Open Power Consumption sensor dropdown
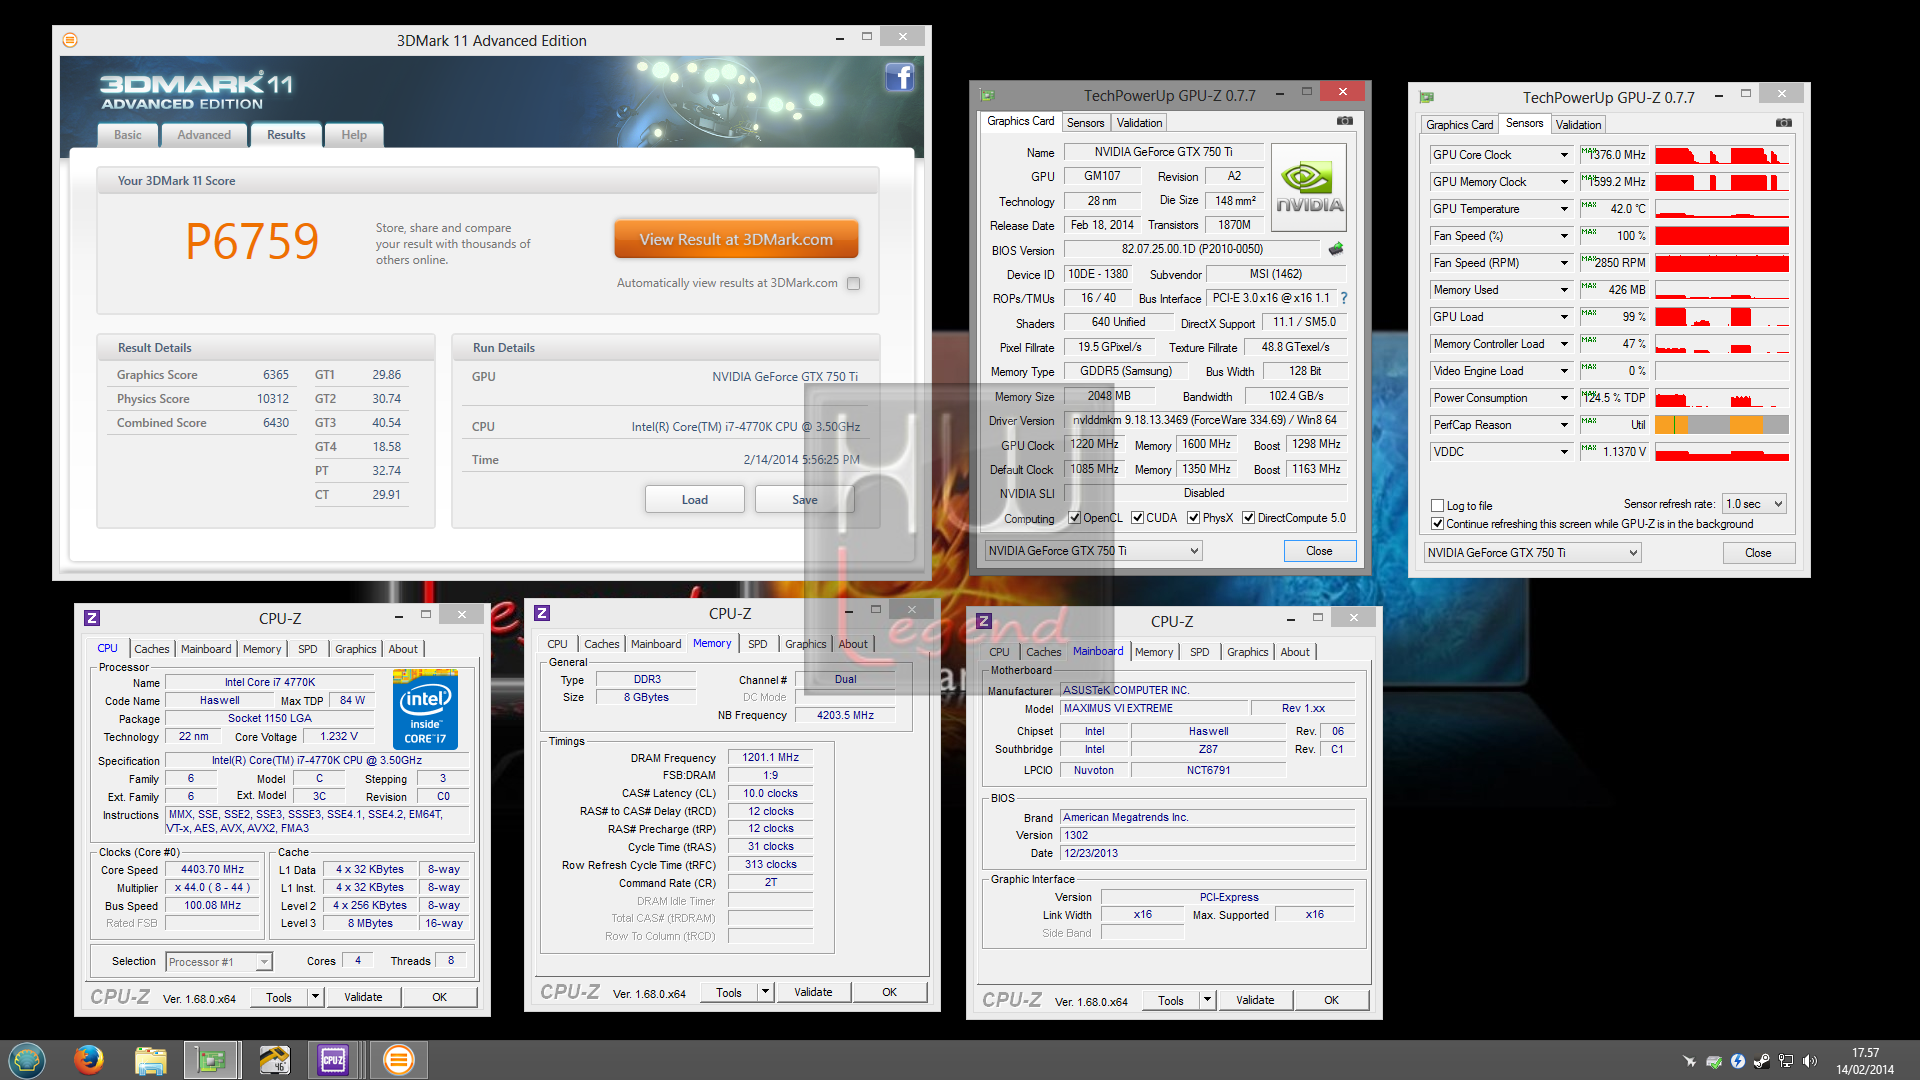 [x=1564, y=398]
